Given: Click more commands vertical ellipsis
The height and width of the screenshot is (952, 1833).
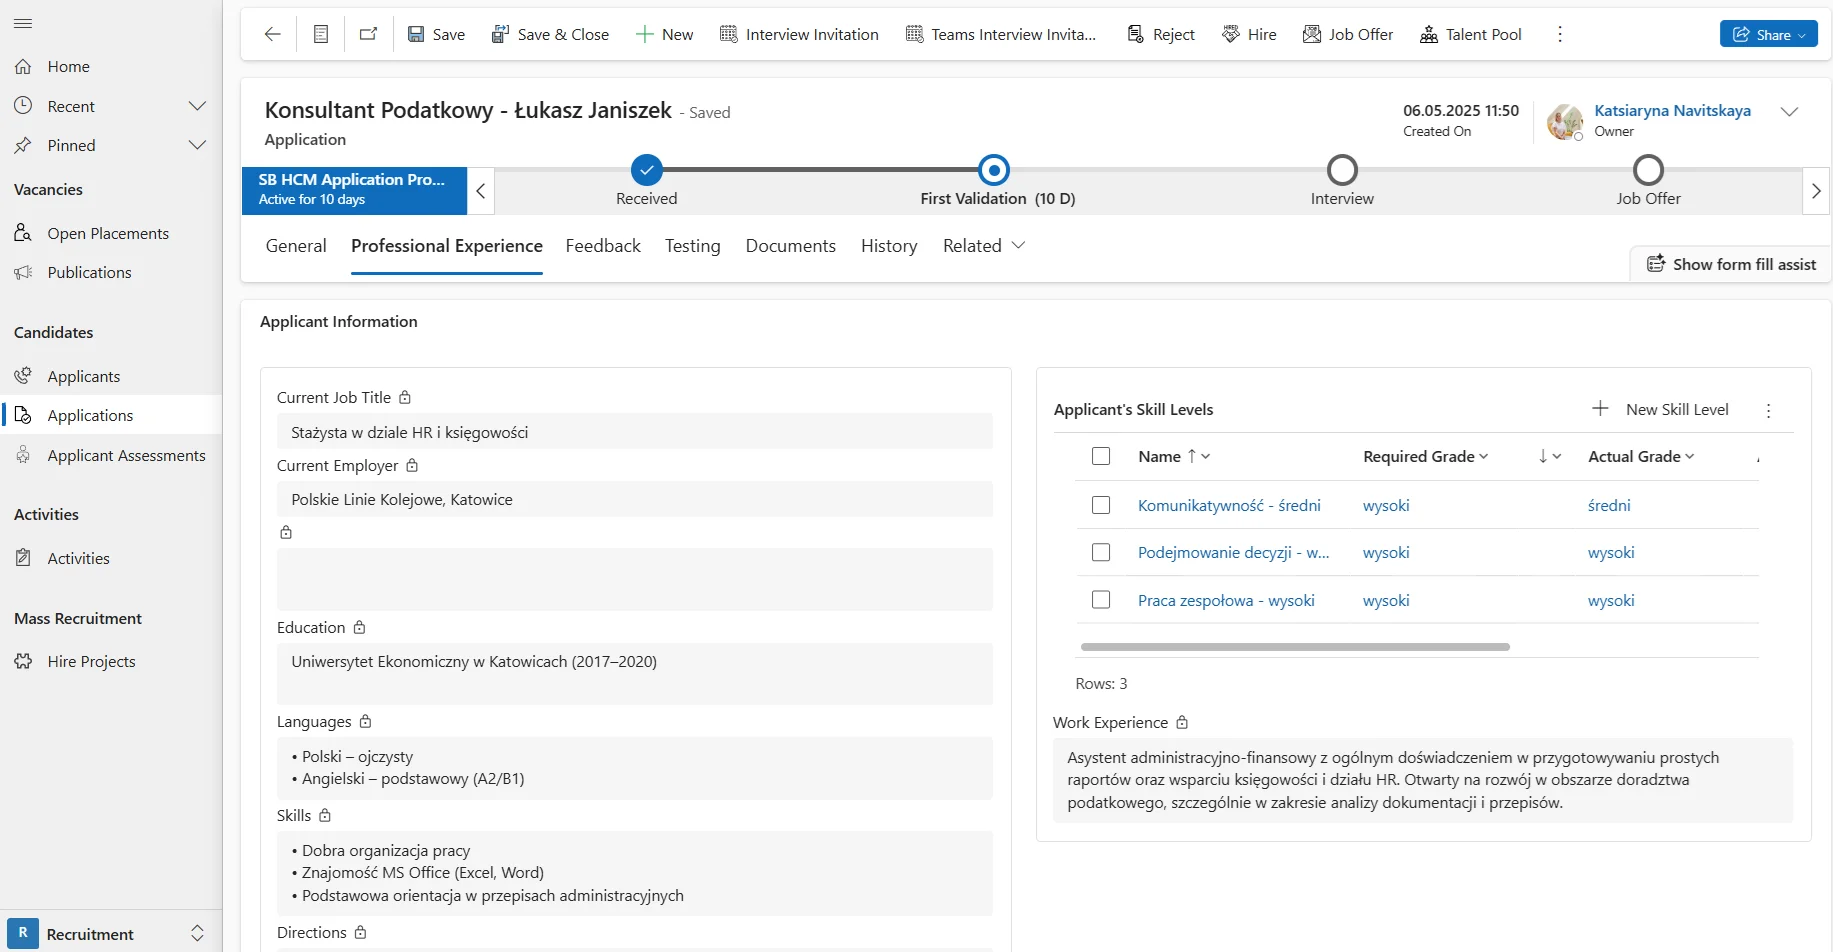Looking at the screenshot, I should click(x=1559, y=34).
